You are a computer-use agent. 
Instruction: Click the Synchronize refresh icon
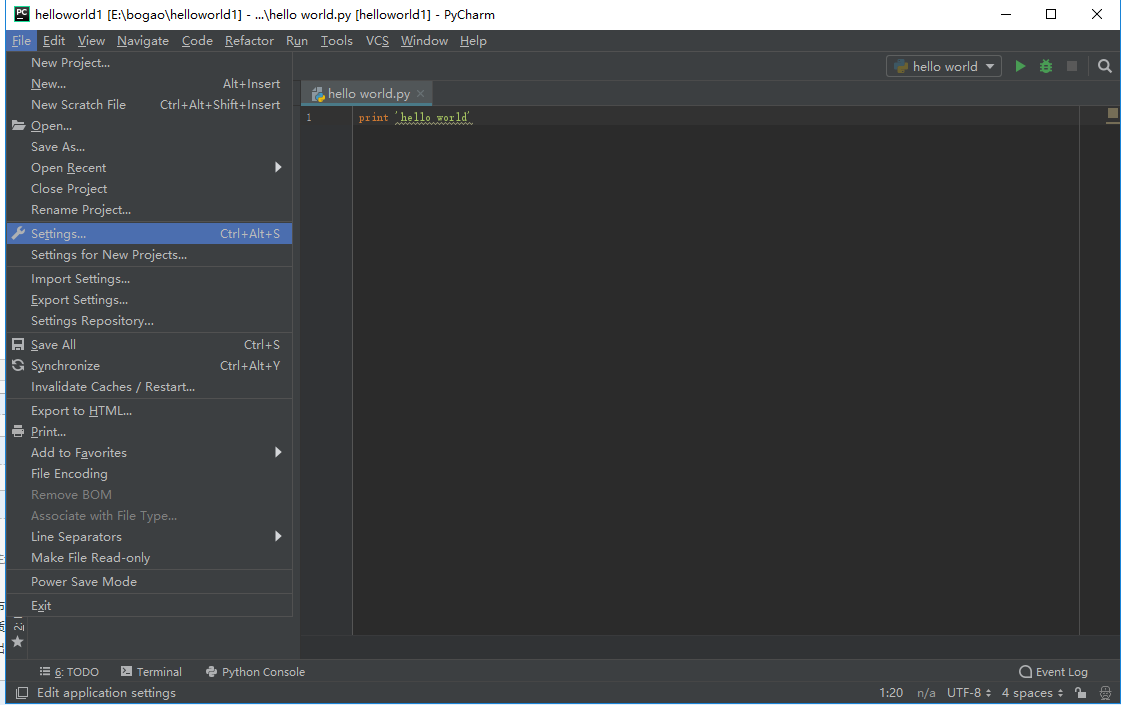[x=19, y=365]
